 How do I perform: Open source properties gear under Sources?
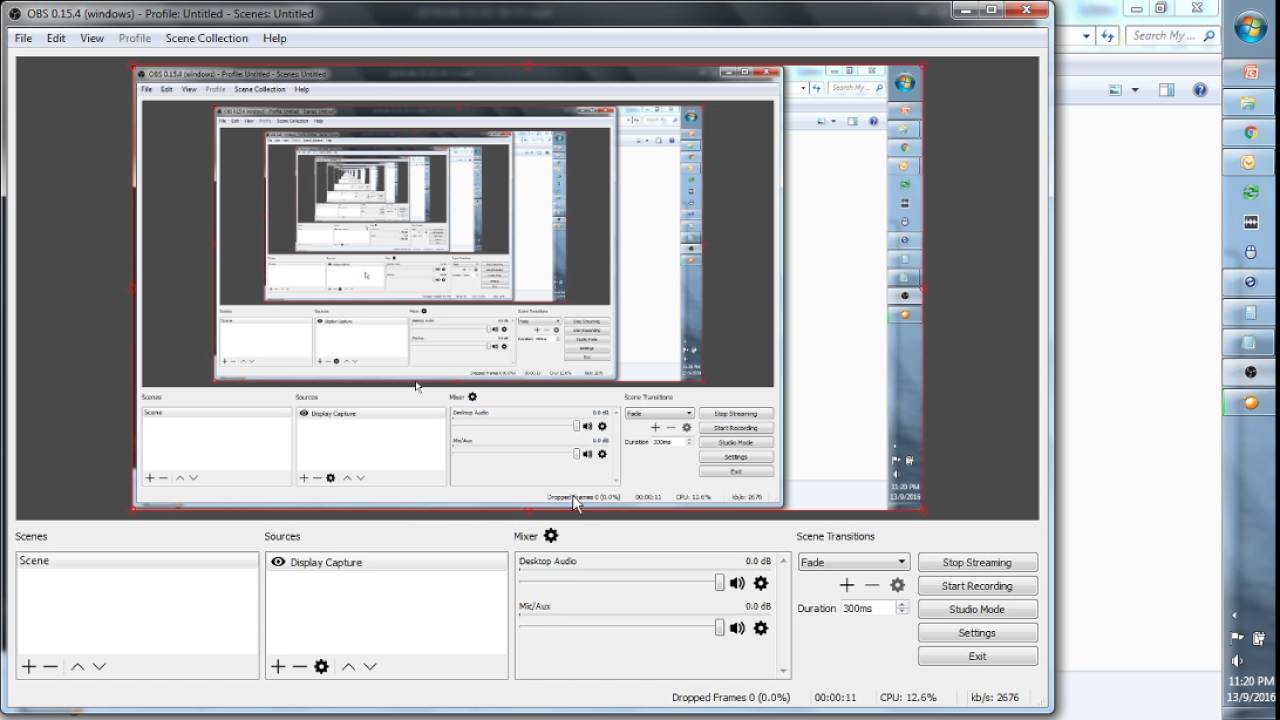click(x=321, y=666)
